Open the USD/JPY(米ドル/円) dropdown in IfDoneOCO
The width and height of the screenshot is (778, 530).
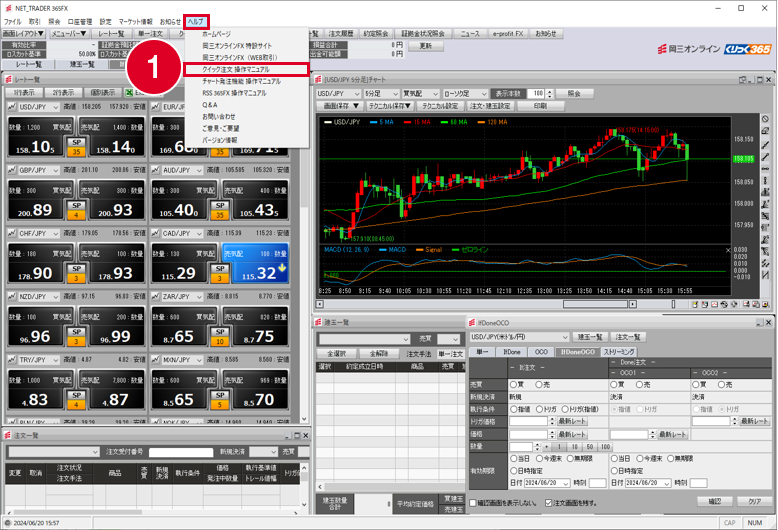click(x=519, y=337)
